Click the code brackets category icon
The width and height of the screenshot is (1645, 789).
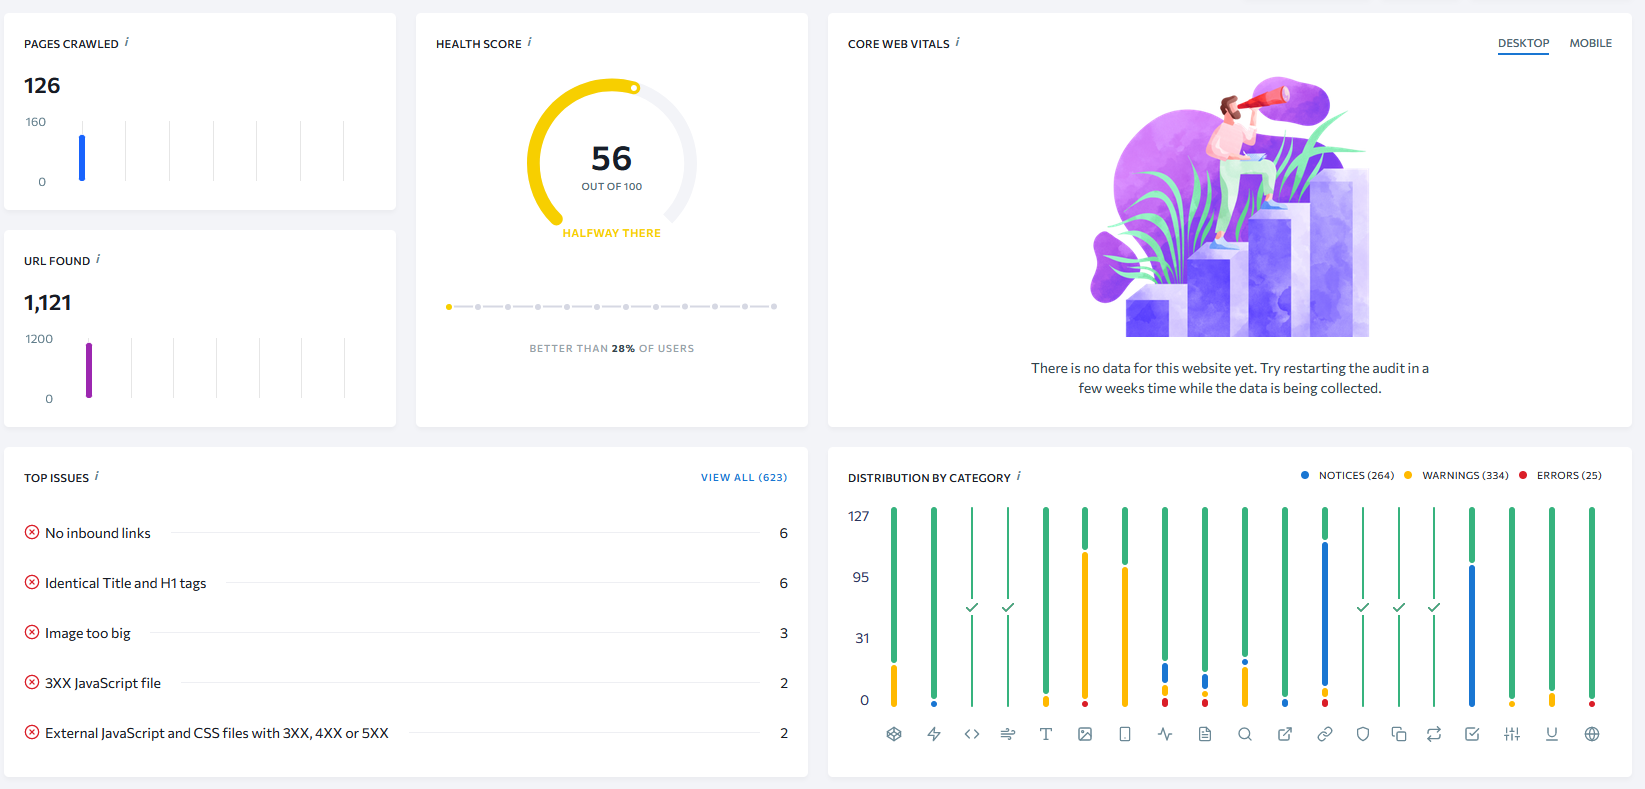(x=972, y=734)
